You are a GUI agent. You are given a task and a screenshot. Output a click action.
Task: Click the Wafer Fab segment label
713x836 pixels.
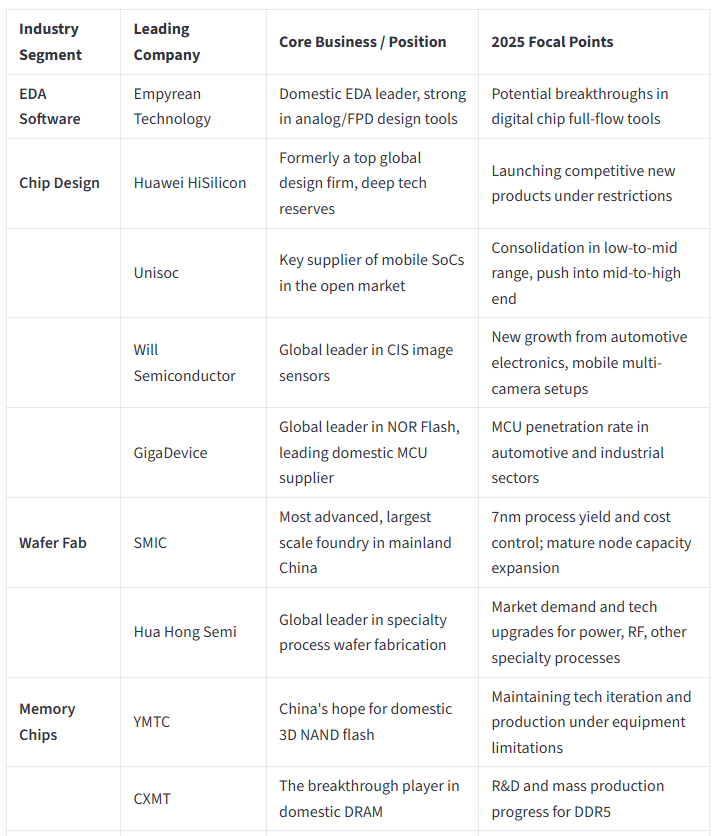(x=53, y=543)
